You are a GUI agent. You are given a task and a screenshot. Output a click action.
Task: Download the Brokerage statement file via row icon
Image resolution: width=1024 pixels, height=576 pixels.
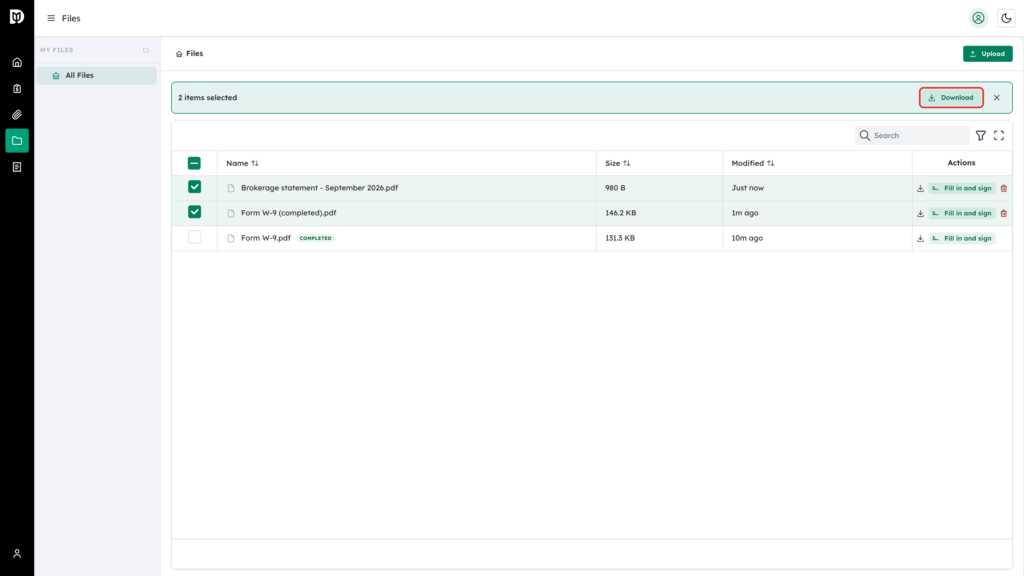pos(920,188)
